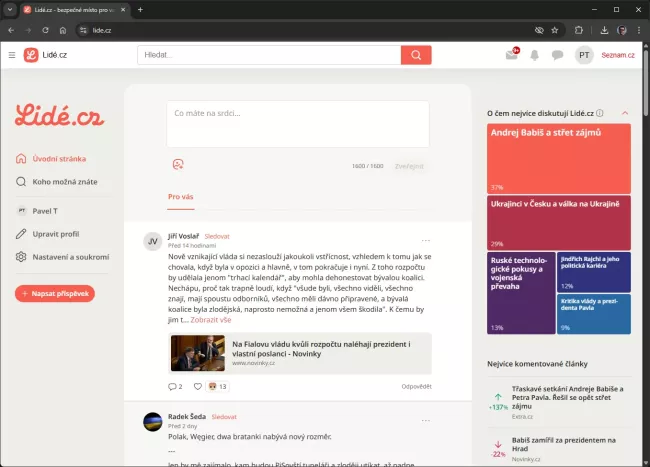
Task: Follow Radek Šeda via 'Sledovat'
Action: (x=224, y=416)
